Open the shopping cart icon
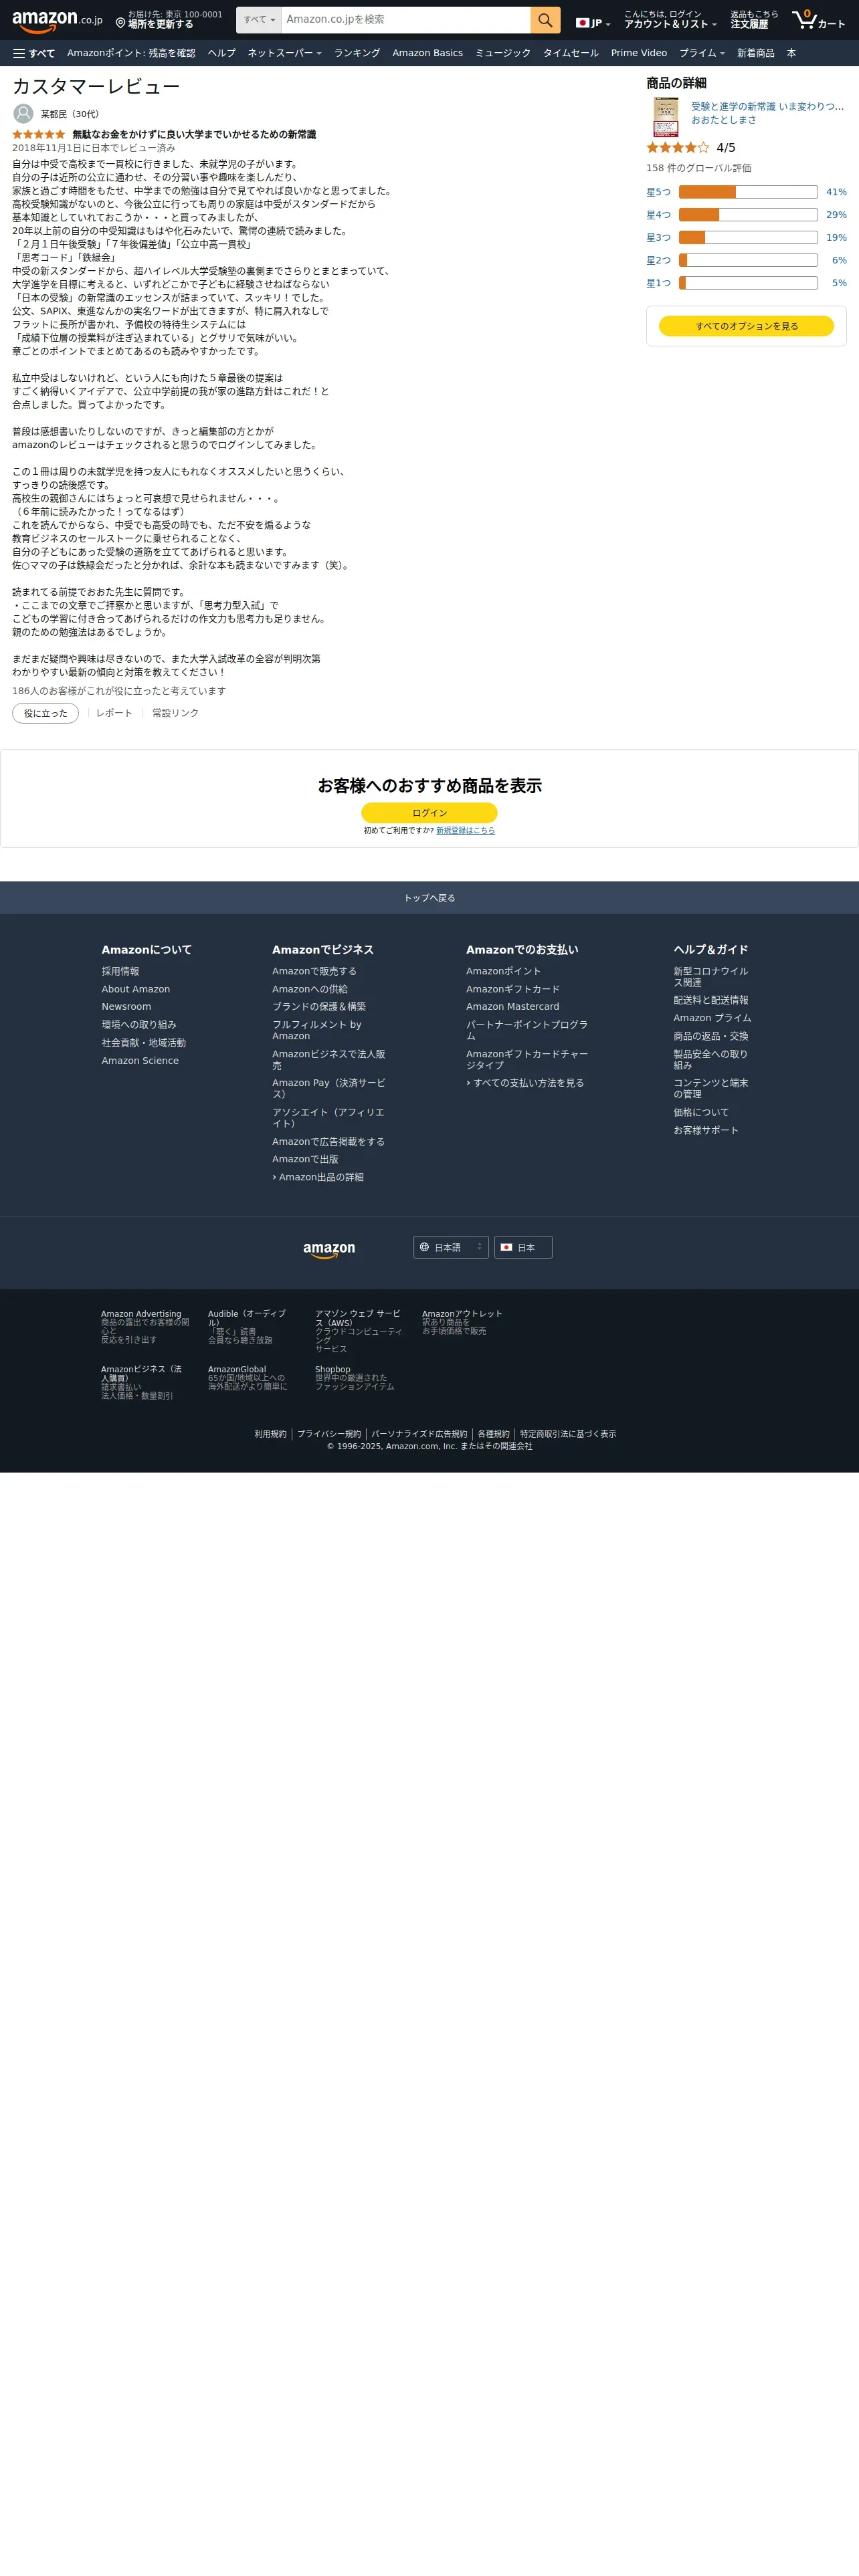Viewport: 859px width, 2576px height. coord(818,20)
